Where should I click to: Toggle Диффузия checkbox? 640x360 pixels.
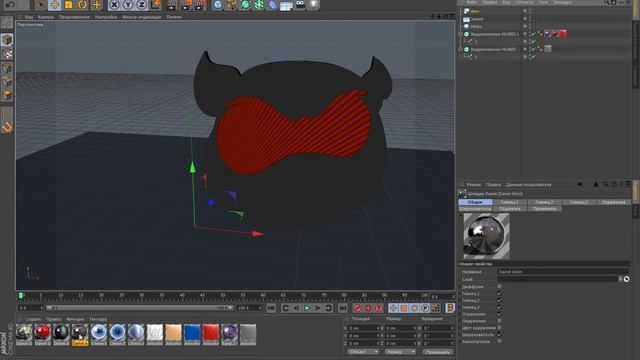499,287
